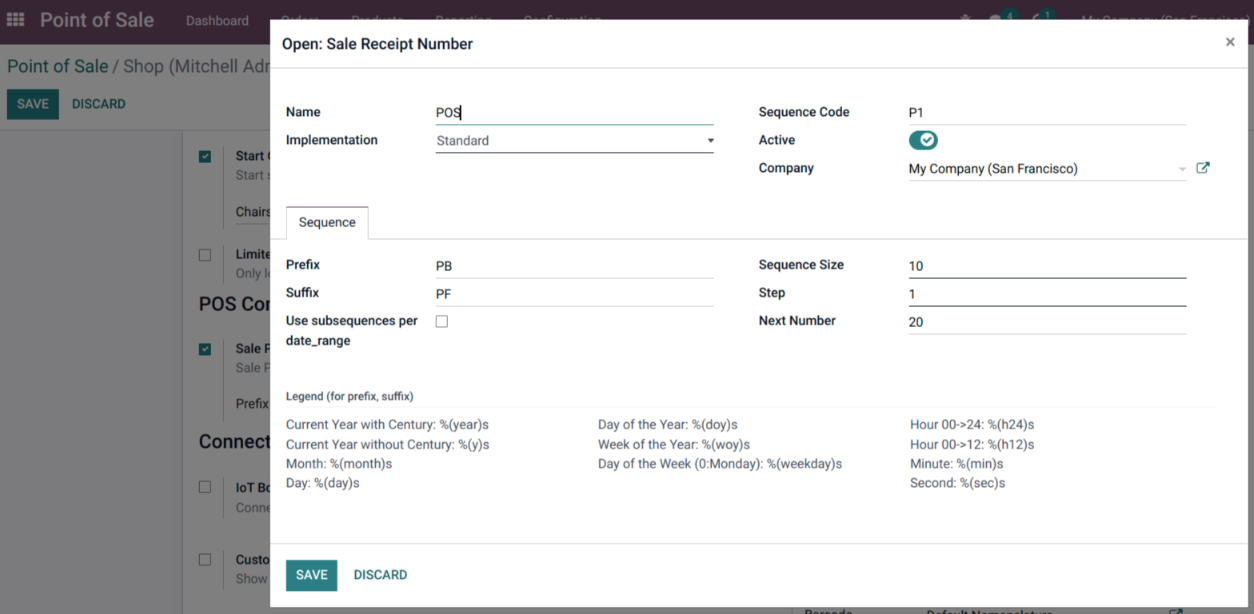Open the Dashboard menu item

point(217,20)
